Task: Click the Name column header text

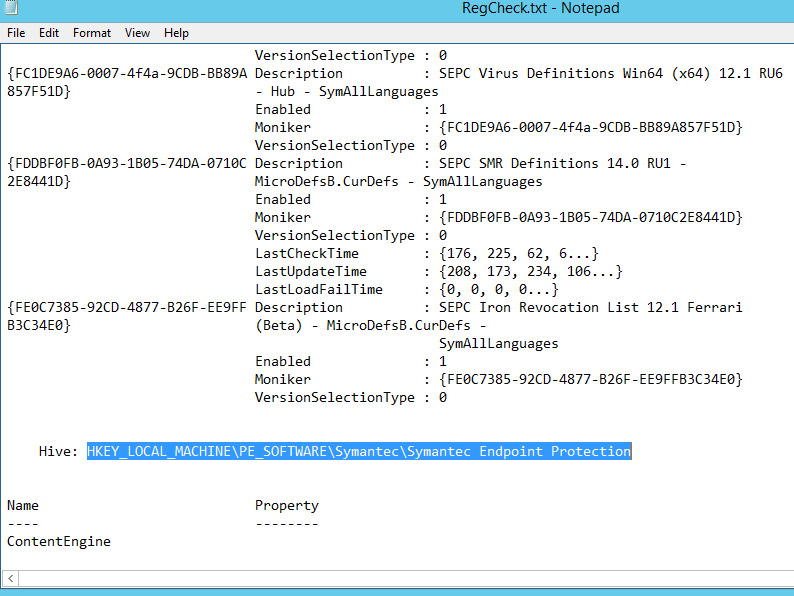Action: (x=23, y=506)
